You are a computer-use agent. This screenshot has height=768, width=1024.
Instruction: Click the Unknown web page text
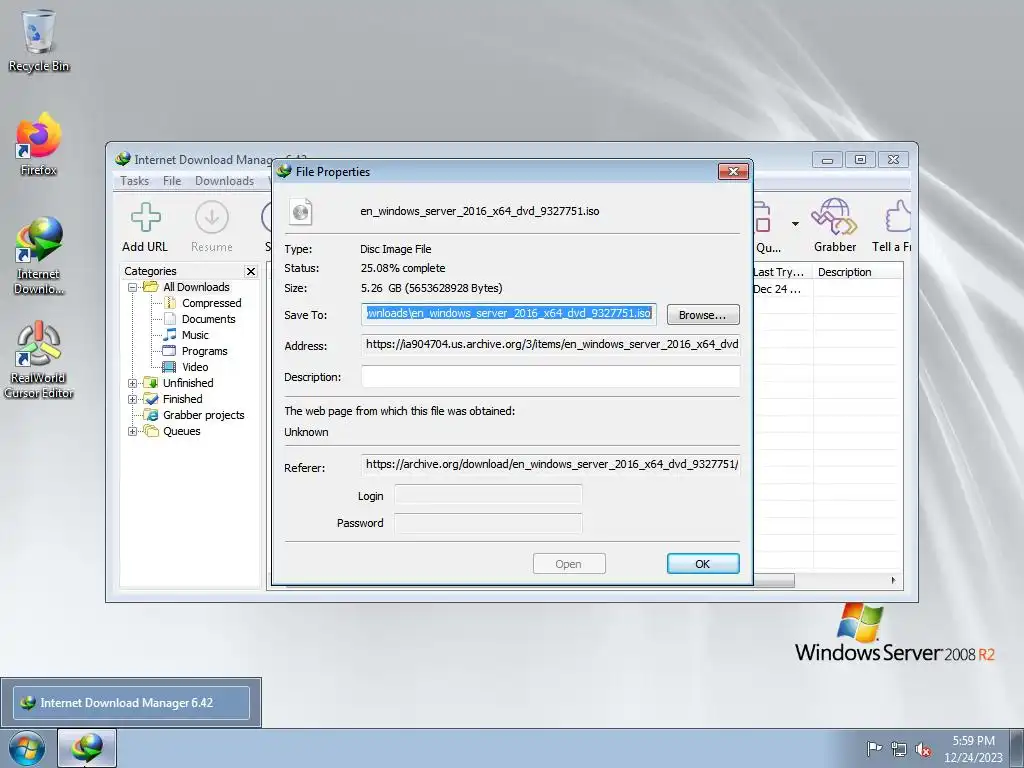pyautogui.click(x=306, y=432)
